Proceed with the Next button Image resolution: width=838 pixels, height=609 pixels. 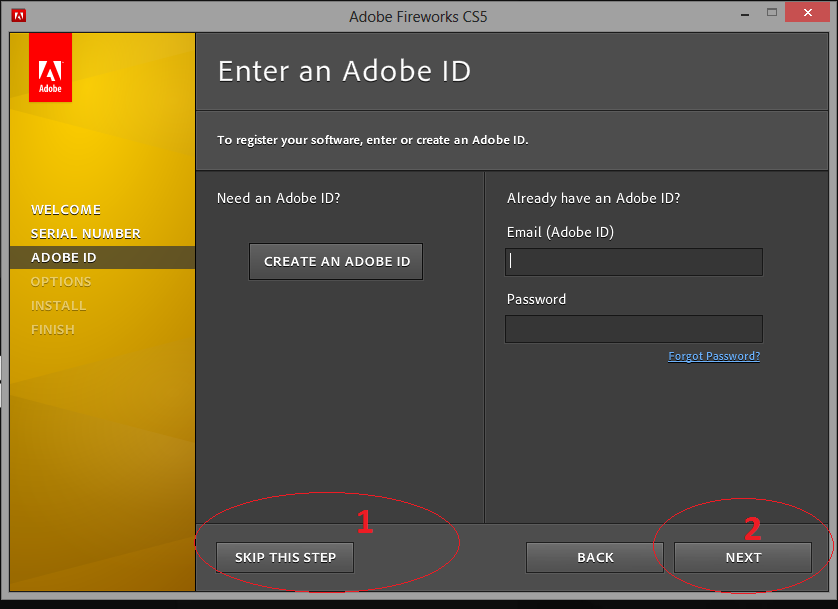coord(743,557)
